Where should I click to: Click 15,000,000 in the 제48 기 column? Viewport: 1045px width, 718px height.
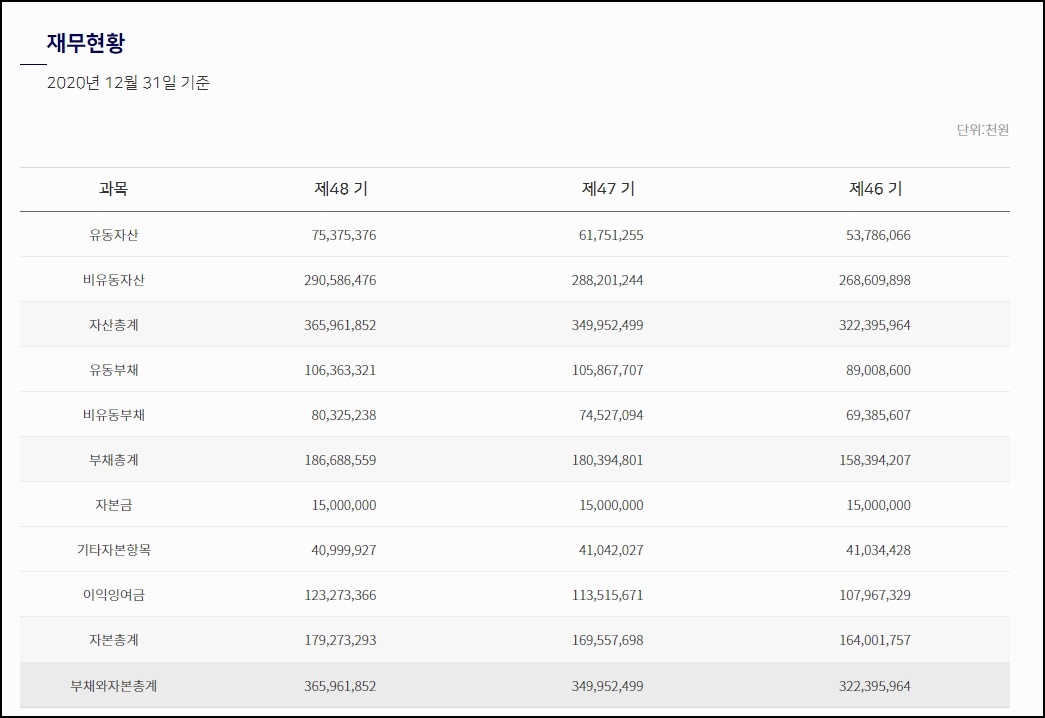point(344,505)
